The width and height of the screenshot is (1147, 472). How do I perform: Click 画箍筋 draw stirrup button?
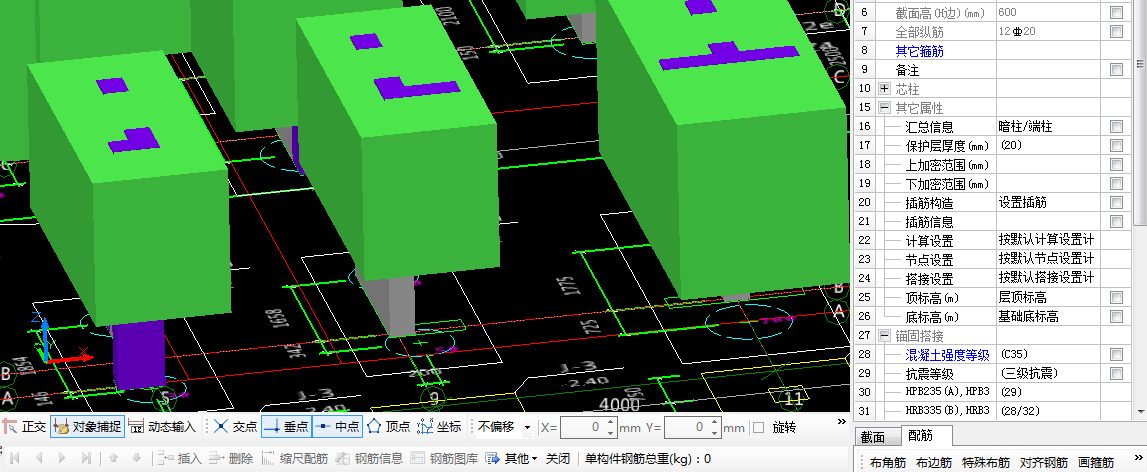pyautogui.click(x=1094, y=462)
